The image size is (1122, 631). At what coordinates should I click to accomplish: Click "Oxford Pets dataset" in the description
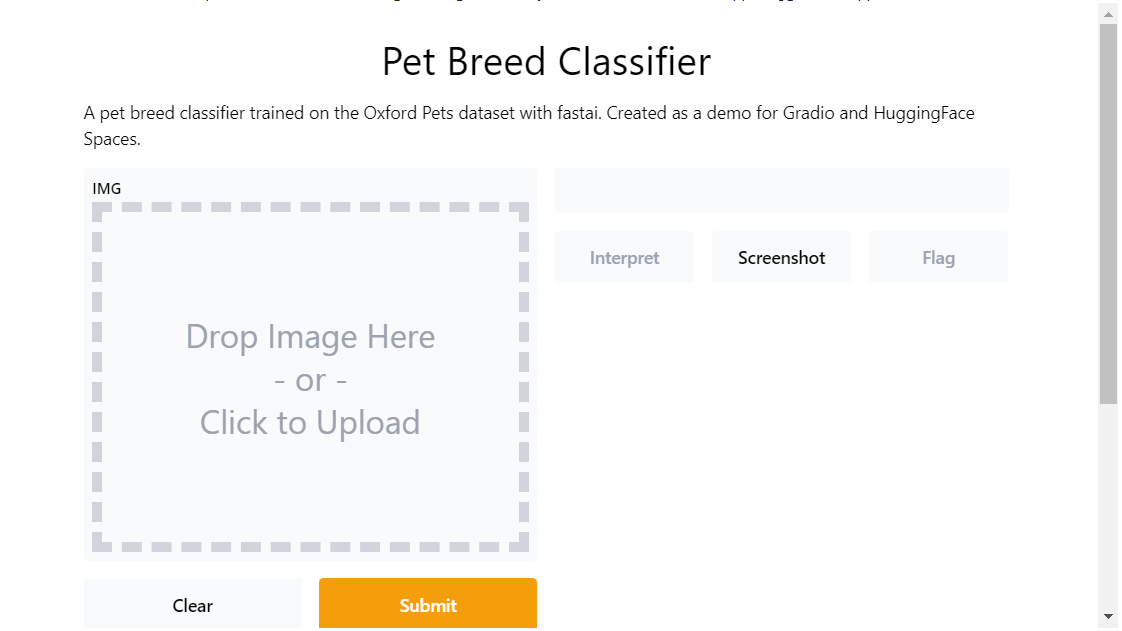click(x=425, y=113)
